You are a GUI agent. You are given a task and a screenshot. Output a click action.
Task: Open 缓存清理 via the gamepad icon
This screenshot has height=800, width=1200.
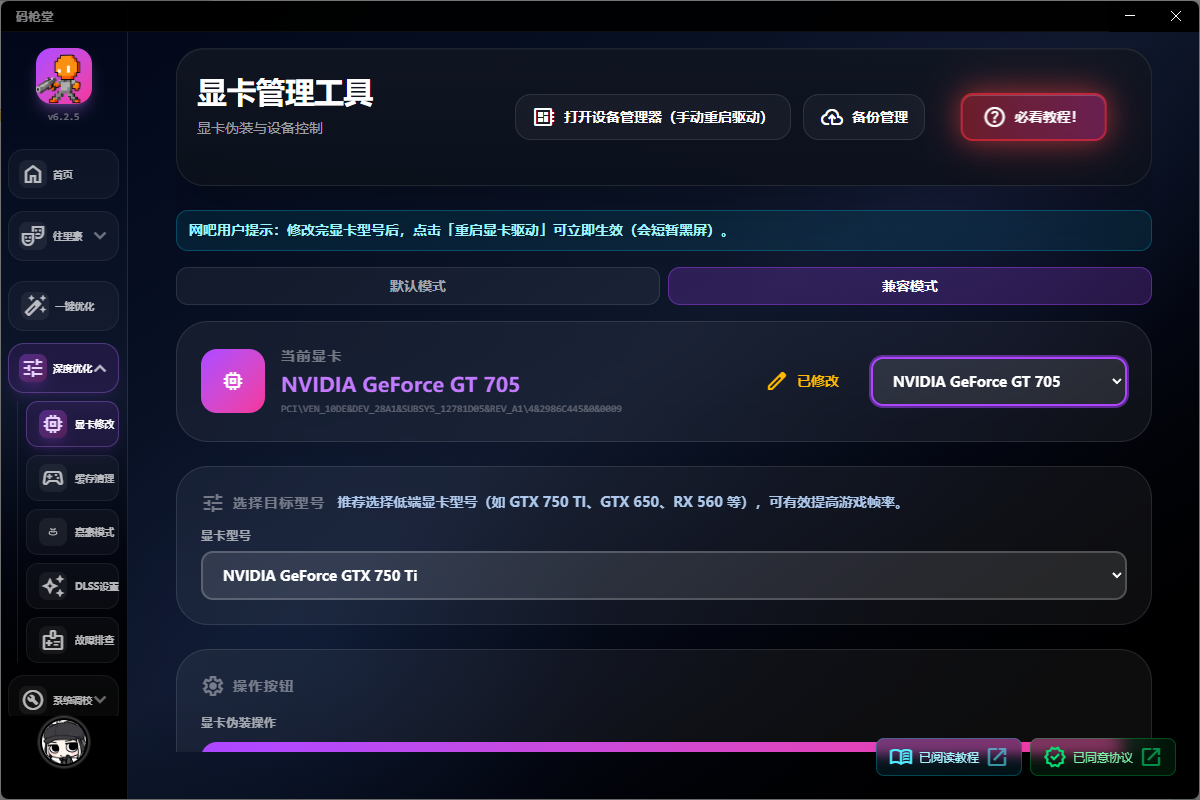[x=52, y=478]
